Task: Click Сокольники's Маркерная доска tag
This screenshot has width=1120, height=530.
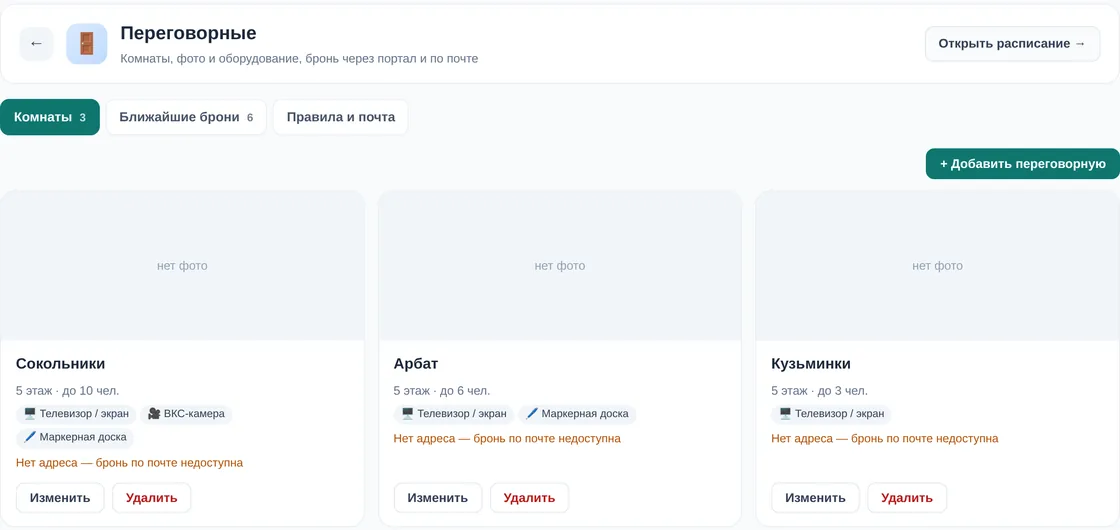Action: click(75, 437)
